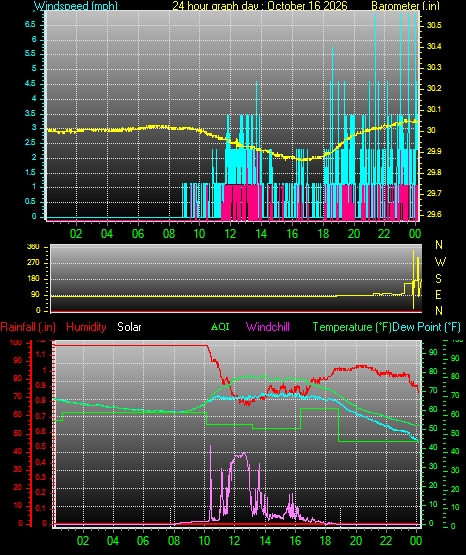Image resolution: width=466 pixels, height=555 pixels.
Task: Click the 30.4 barometer axis value
Action: pos(434,46)
